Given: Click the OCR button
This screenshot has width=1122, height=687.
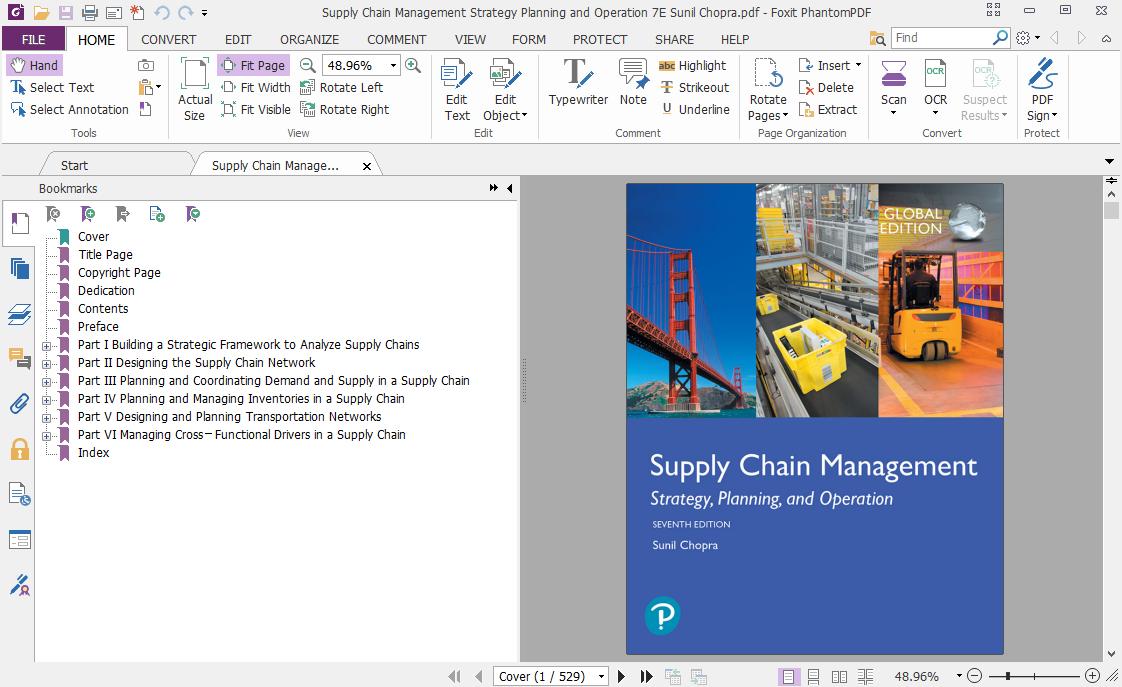Looking at the screenshot, I should (x=935, y=87).
